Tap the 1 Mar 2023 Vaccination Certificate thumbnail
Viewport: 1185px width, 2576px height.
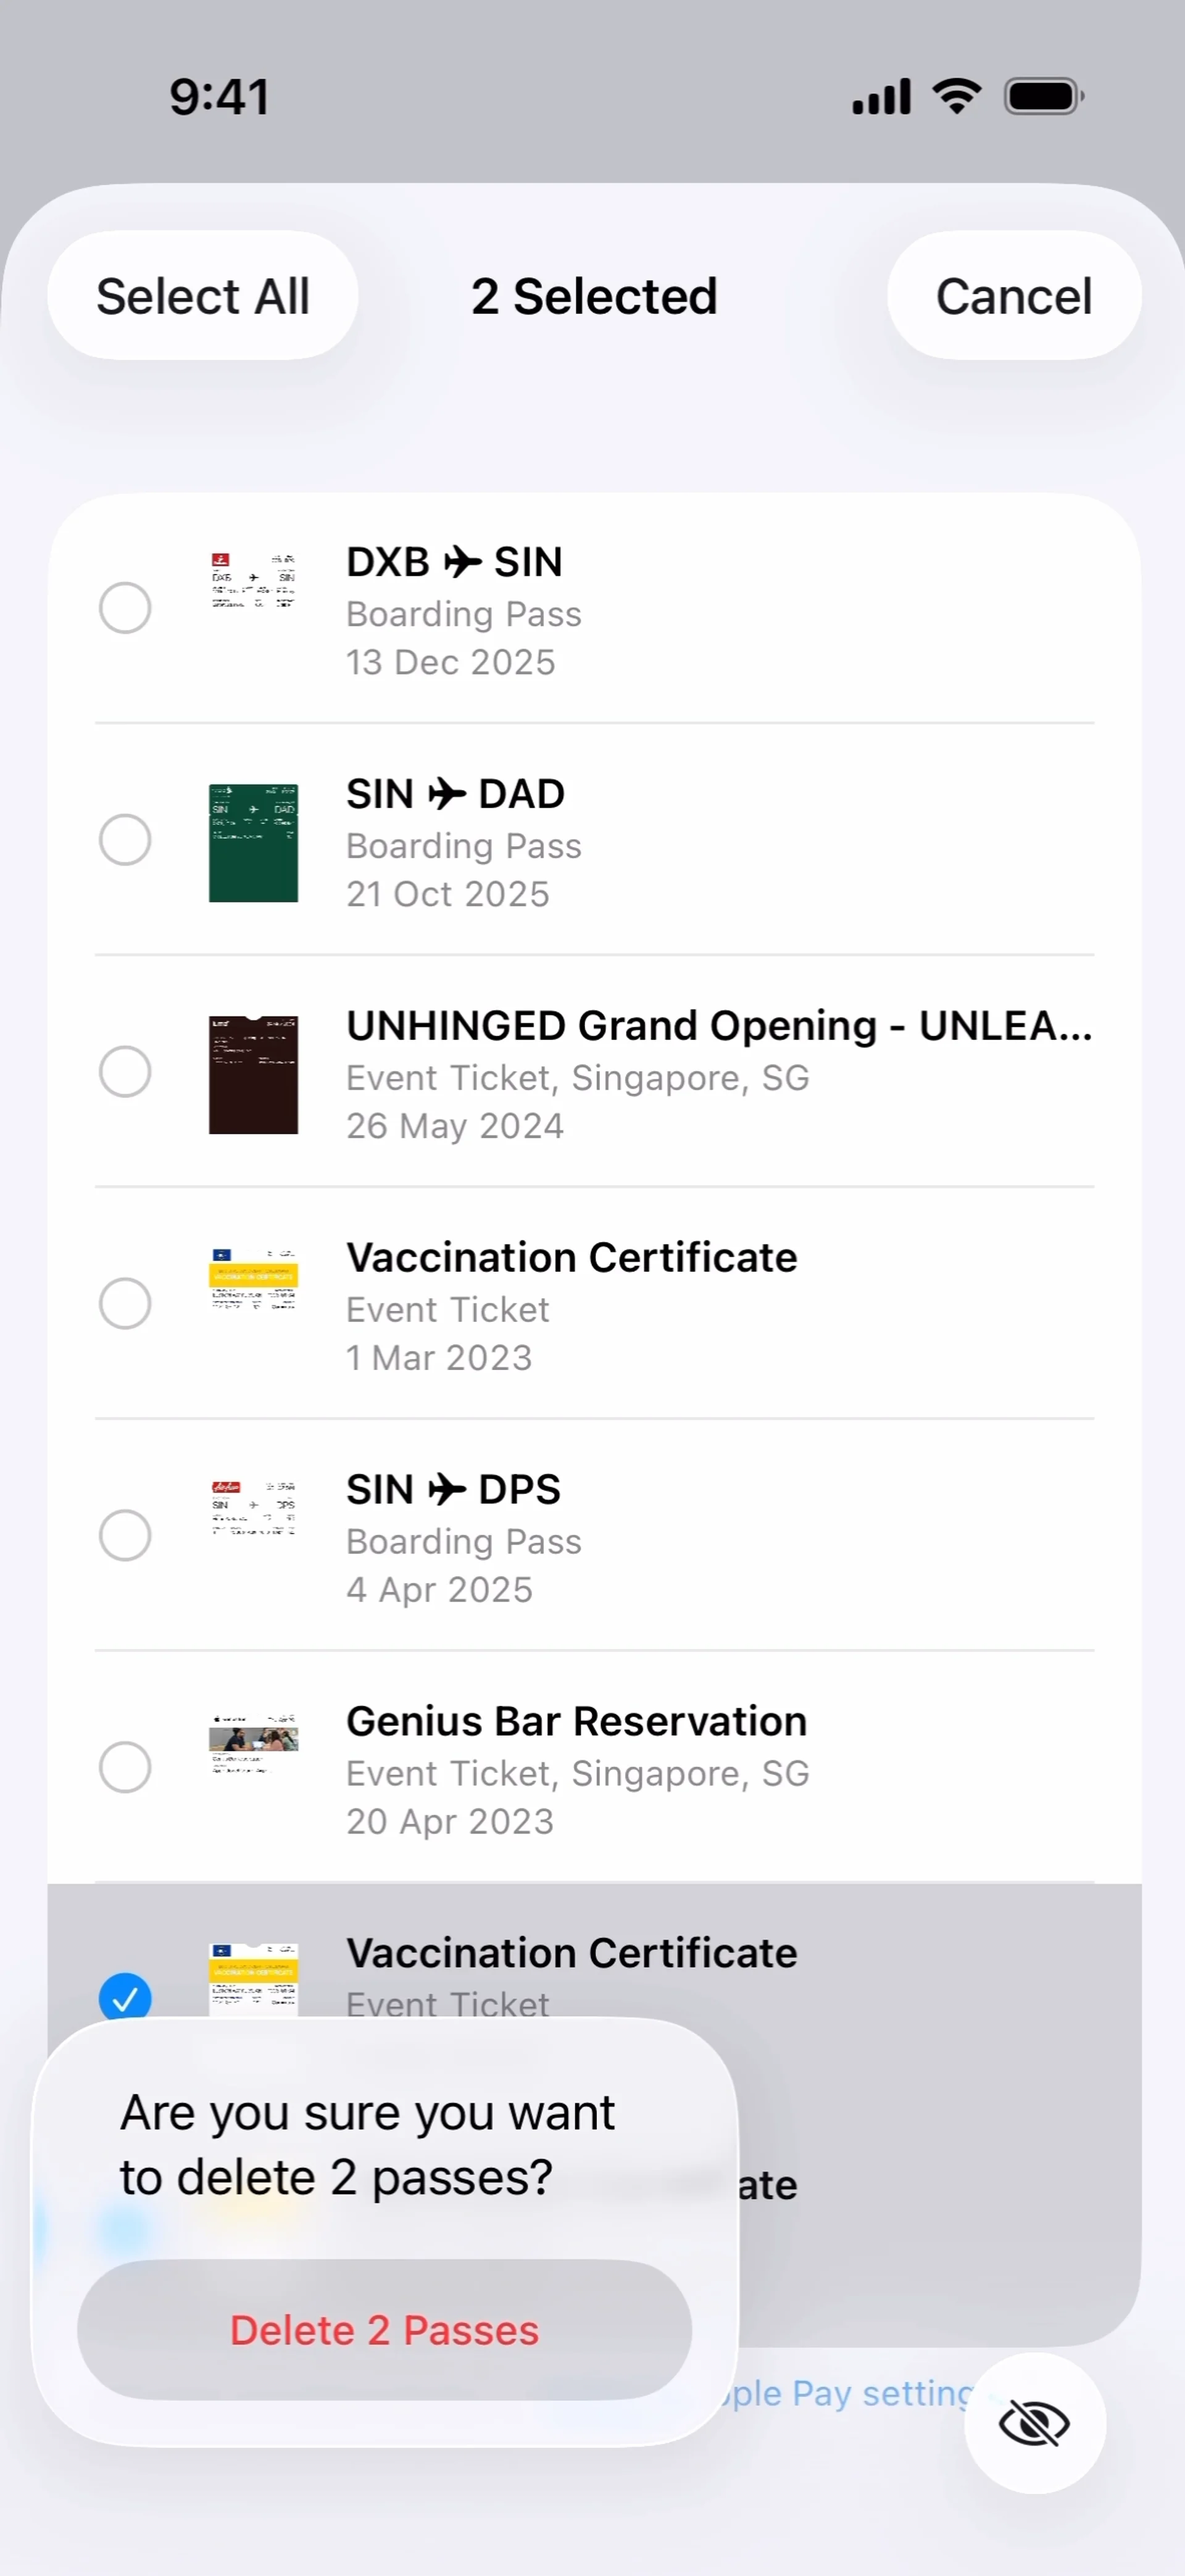click(x=253, y=1278)
